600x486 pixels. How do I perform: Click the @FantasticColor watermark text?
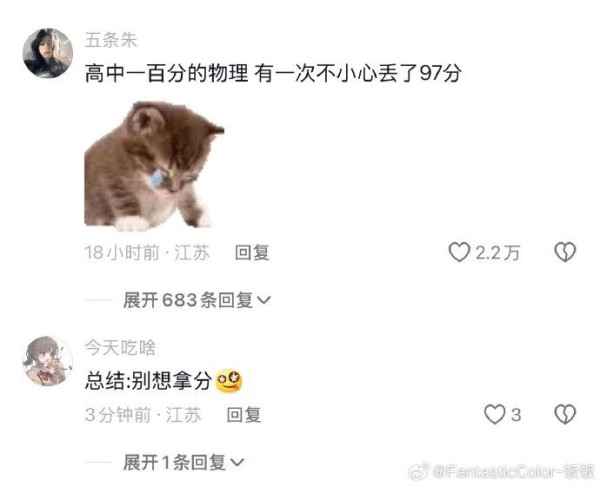(x=514, y=472)
